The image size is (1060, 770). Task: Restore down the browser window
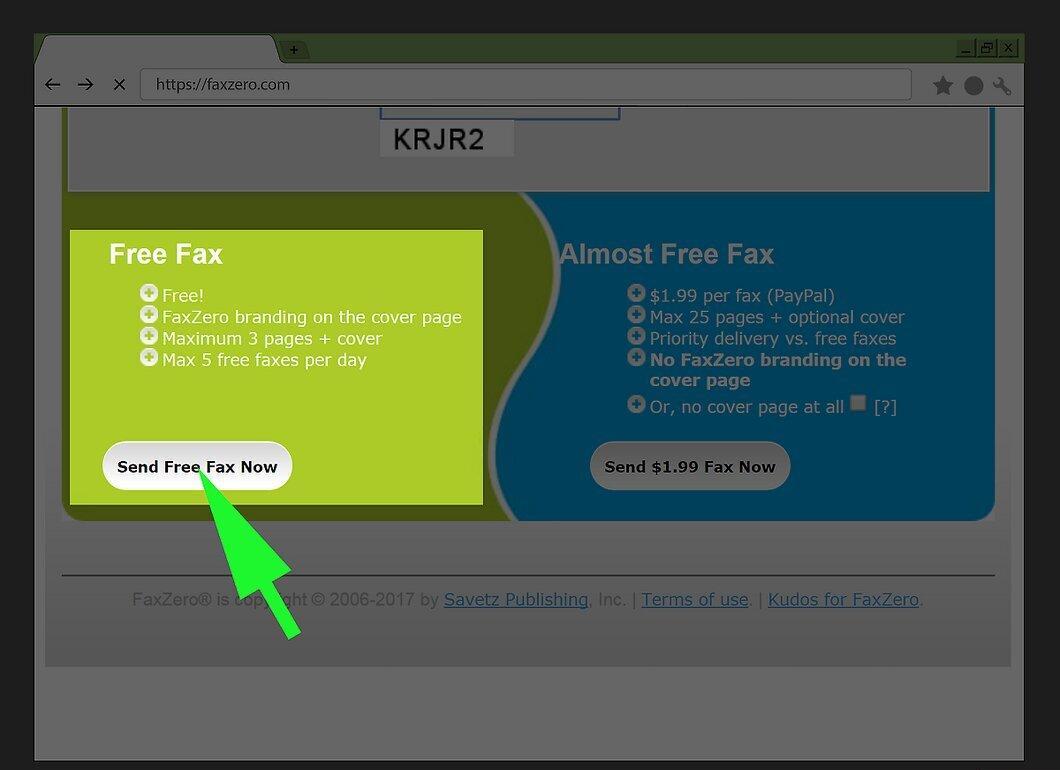coord(987,48)
